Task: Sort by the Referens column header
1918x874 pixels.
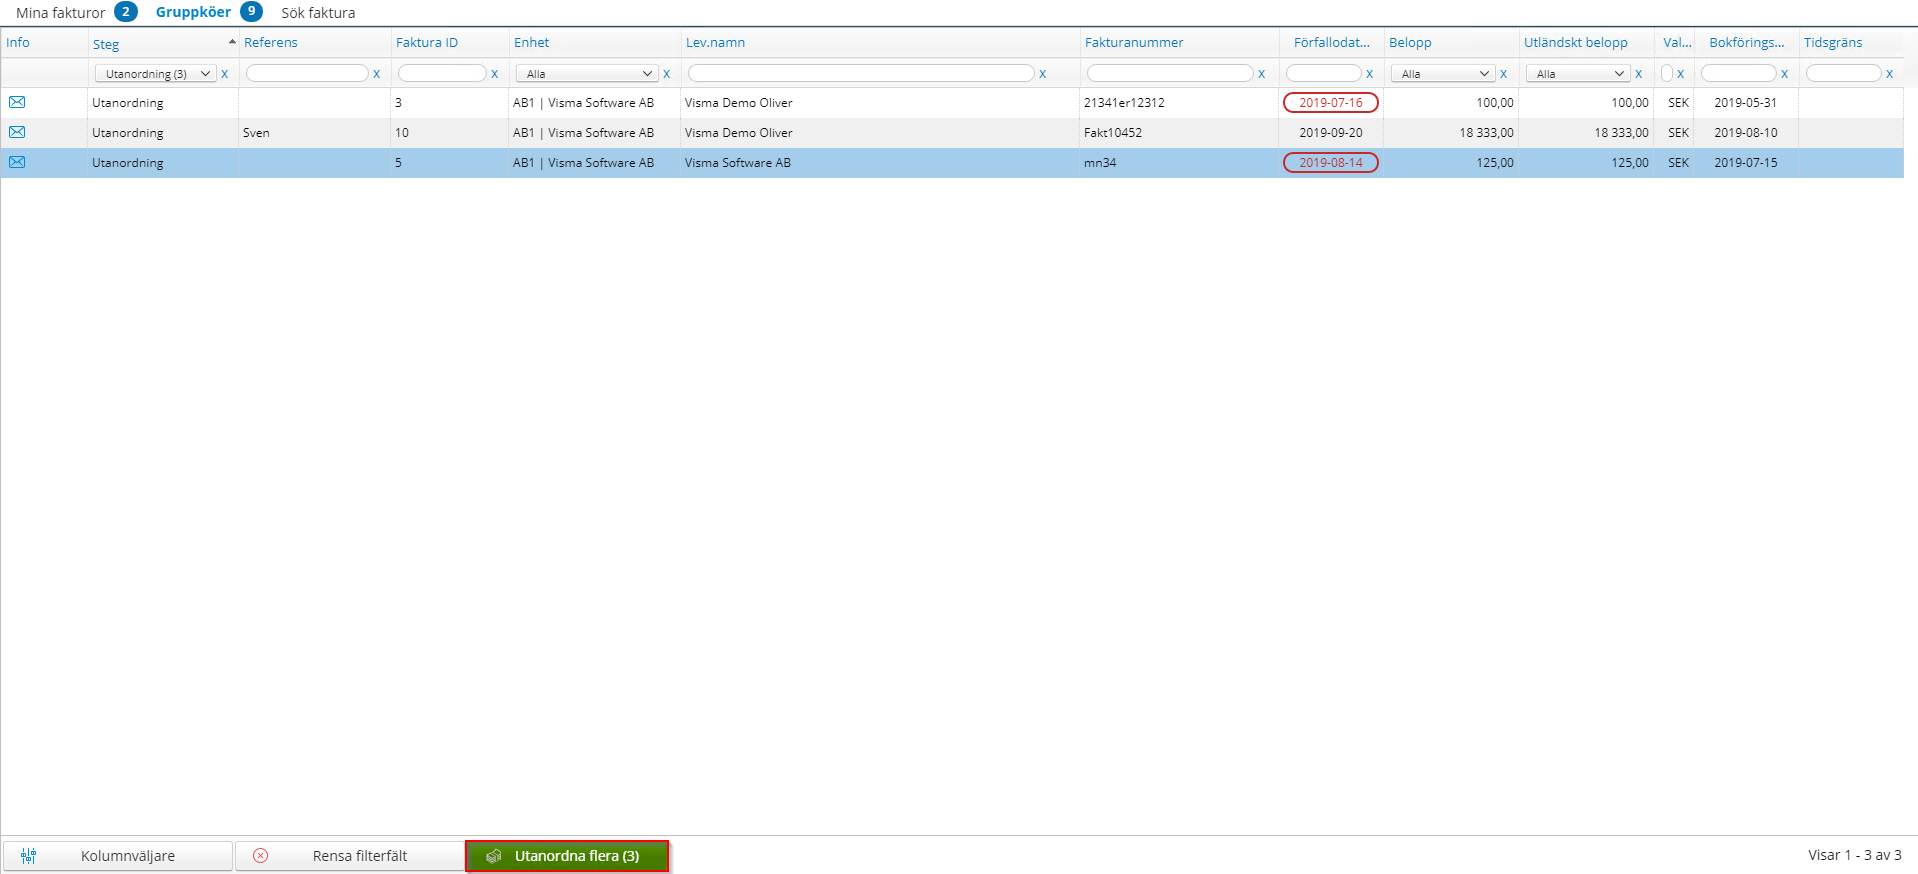Action: point(271,42)
